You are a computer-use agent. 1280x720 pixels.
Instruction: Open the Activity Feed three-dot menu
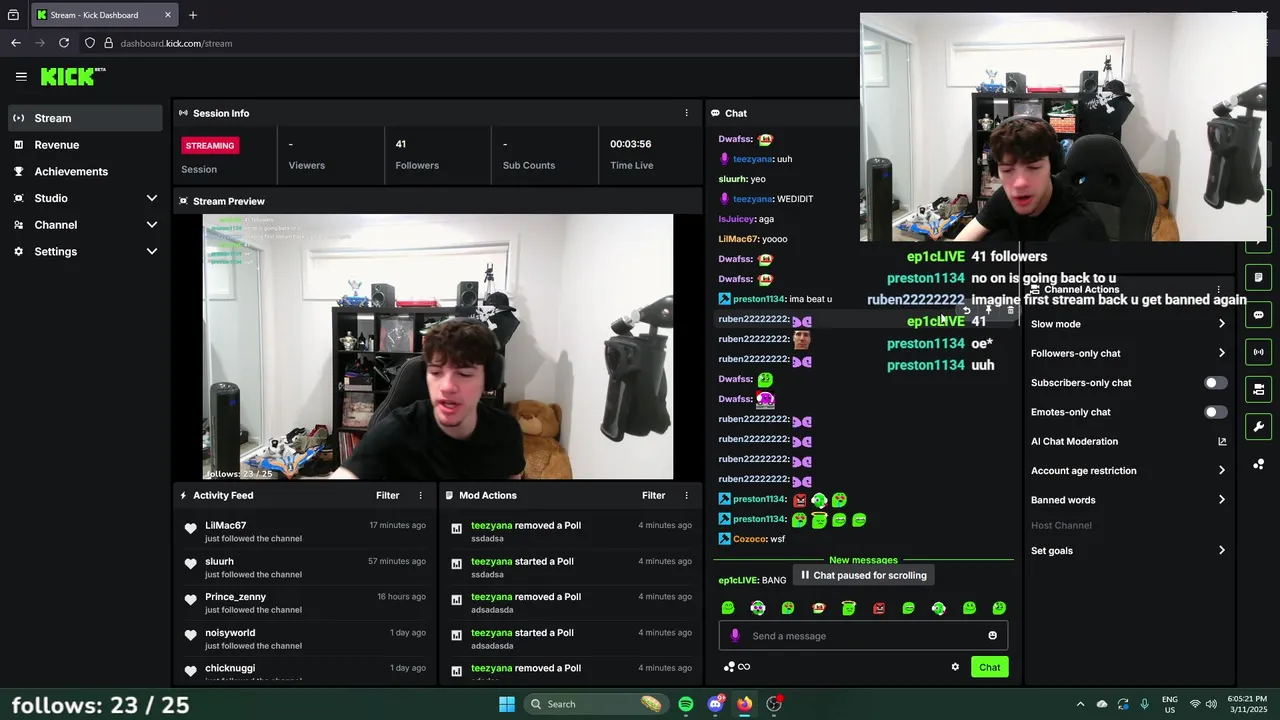click(420, 495)
